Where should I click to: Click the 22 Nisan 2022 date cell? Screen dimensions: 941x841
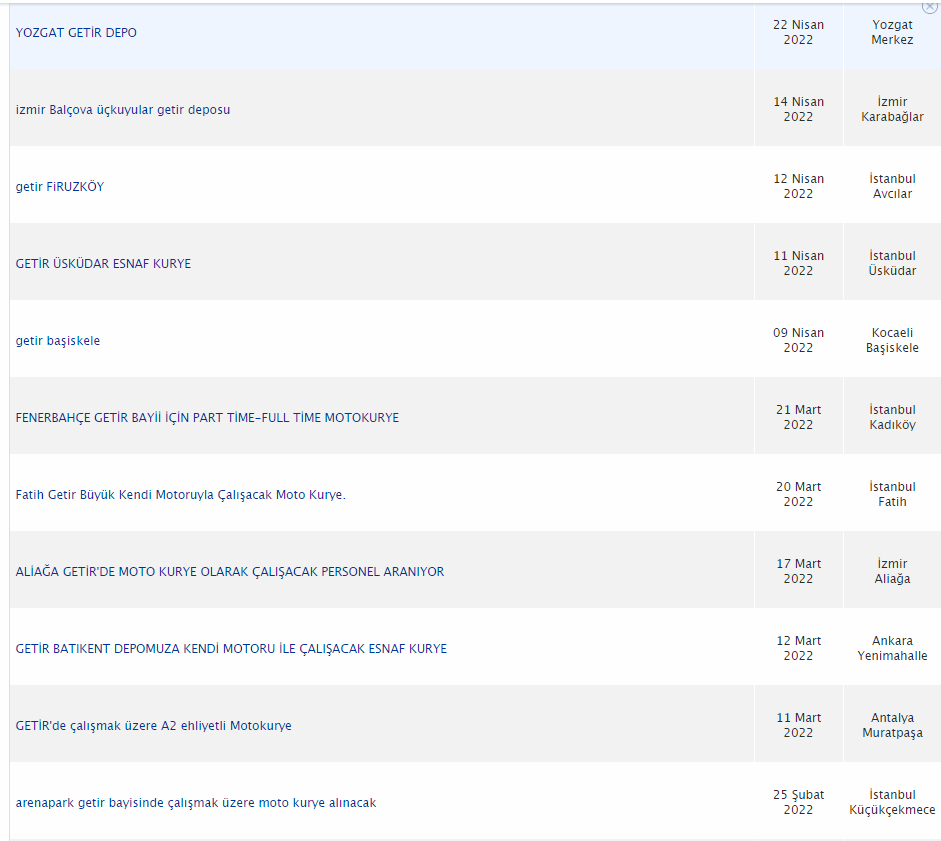tap(798, 32)
